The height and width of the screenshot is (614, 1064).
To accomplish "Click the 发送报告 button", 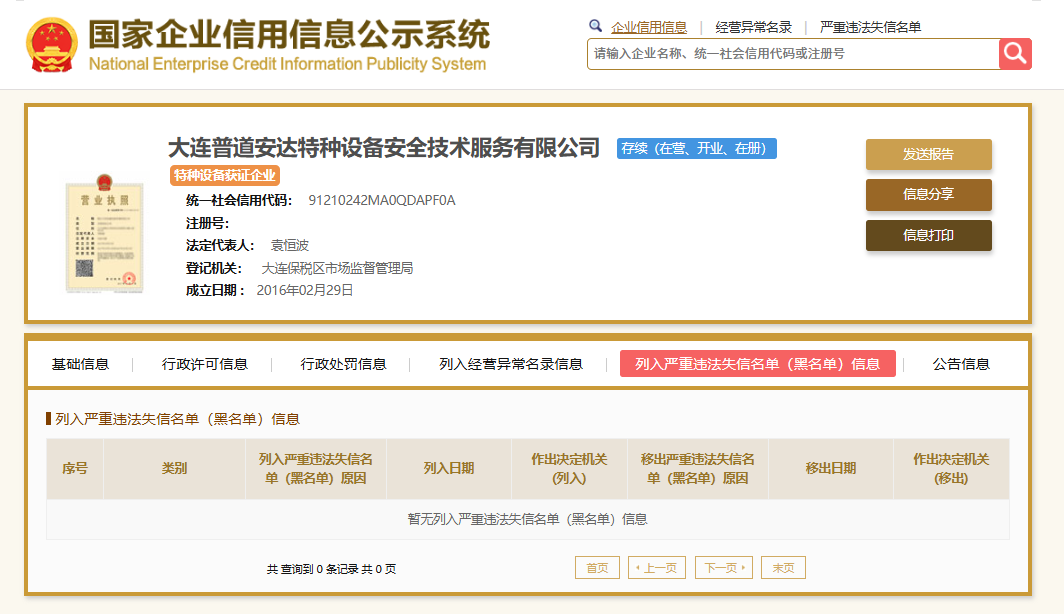I will (x=928, y=154).
